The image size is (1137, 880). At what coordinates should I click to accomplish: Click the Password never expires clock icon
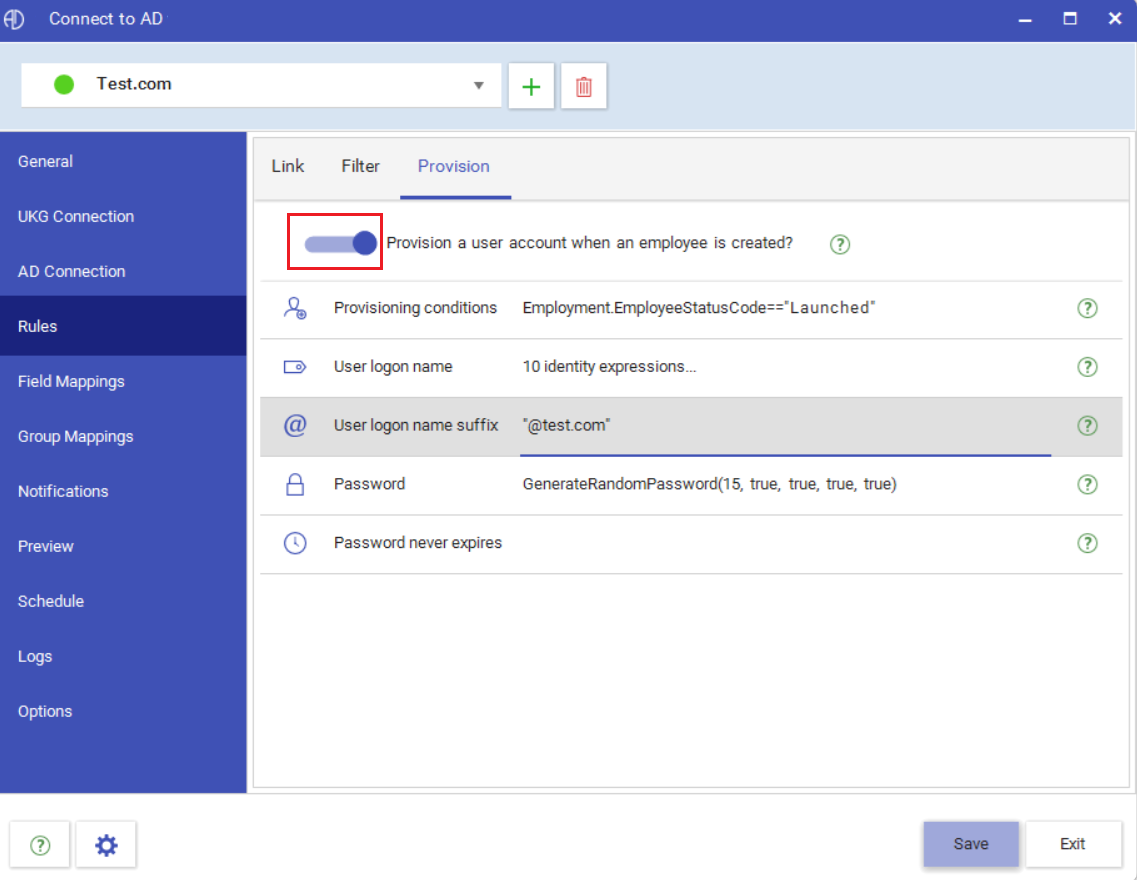(294, 543)
